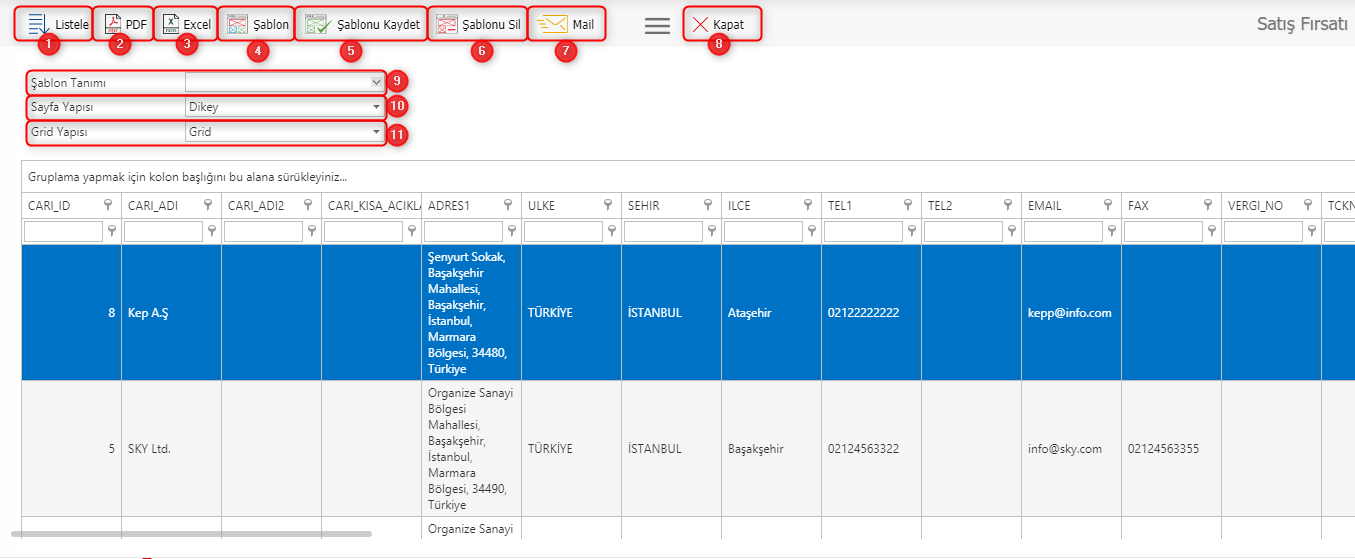Export the list as PDF
Viewport: 1355px width, 559px height.
[125, 24]
